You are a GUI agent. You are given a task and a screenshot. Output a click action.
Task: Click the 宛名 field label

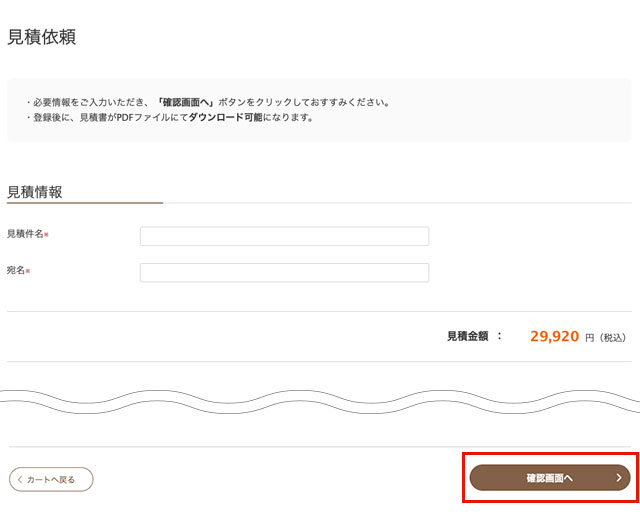[x=16, y=271]
